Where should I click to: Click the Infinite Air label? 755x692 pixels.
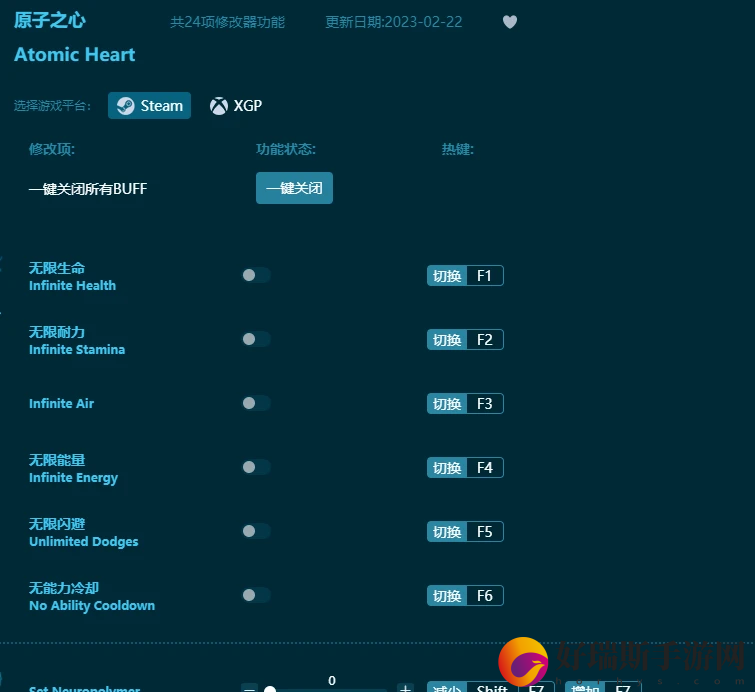pyautogui.click(x=61, y=404)
